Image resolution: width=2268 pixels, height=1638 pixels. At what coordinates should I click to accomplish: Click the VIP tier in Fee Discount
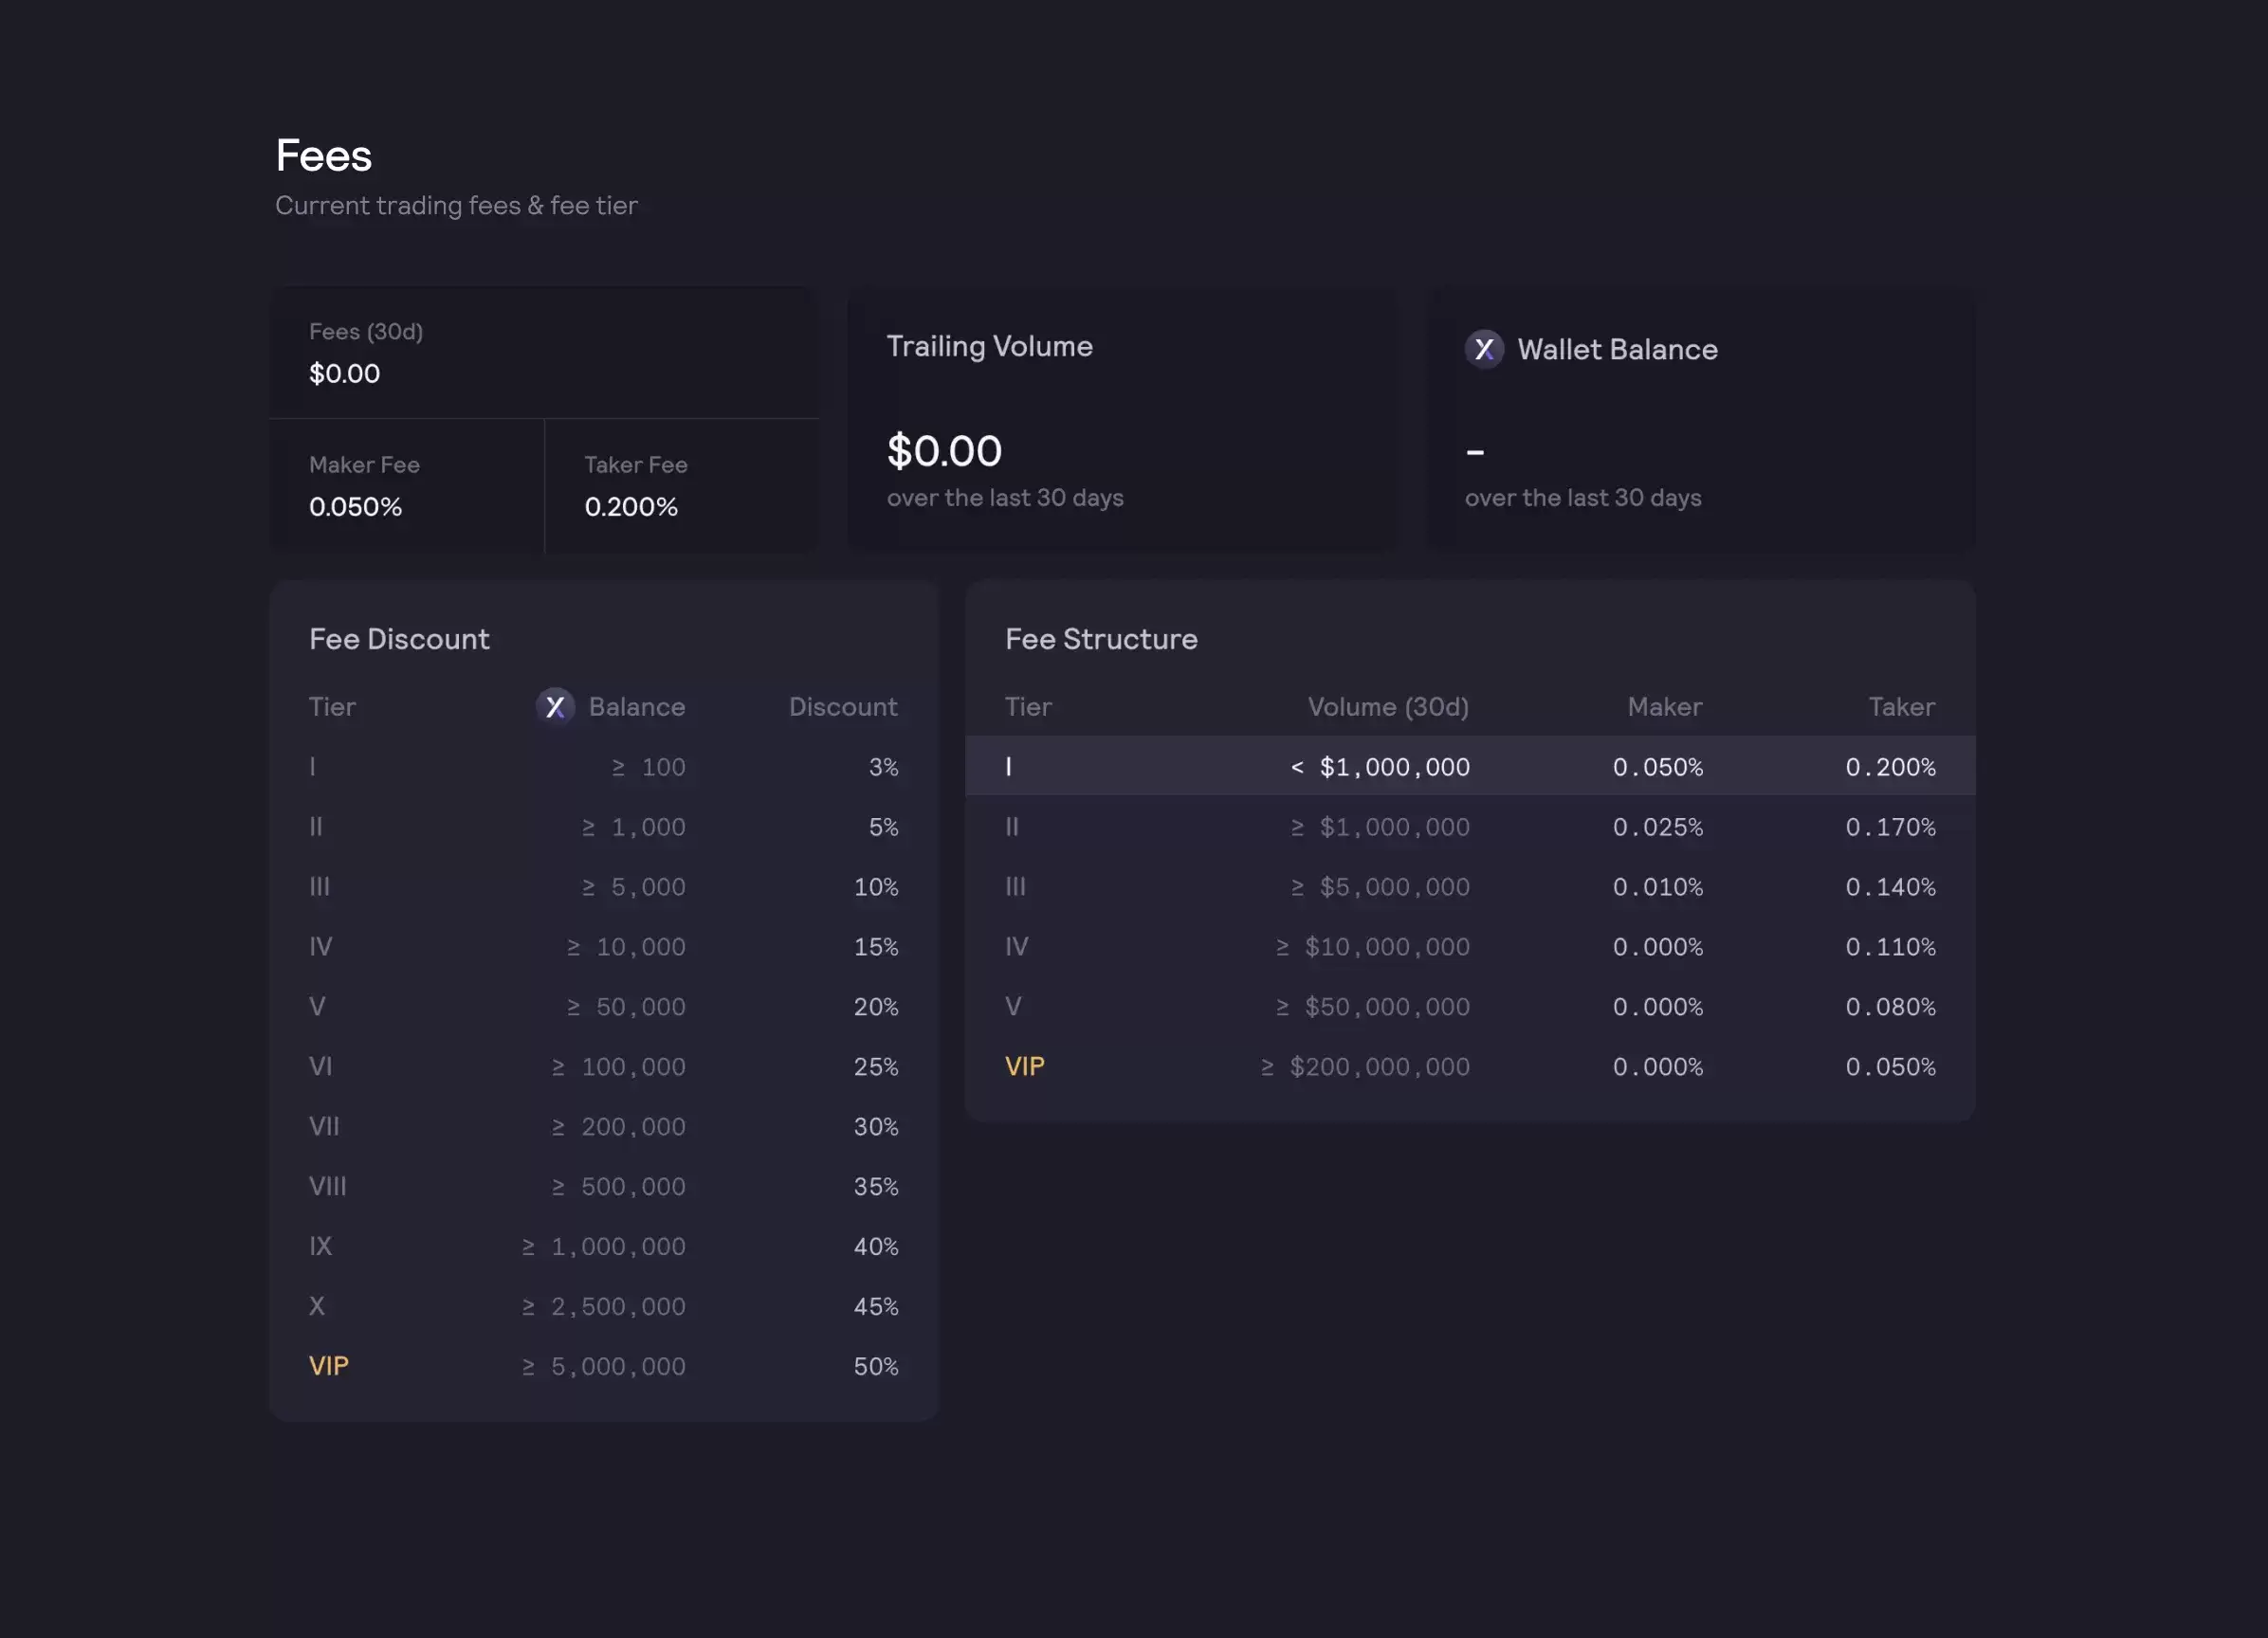(x=328, y=1366)
